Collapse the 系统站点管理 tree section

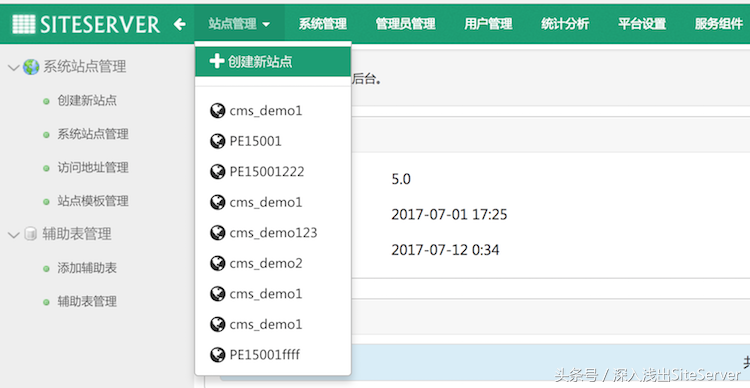pos(13,67)
